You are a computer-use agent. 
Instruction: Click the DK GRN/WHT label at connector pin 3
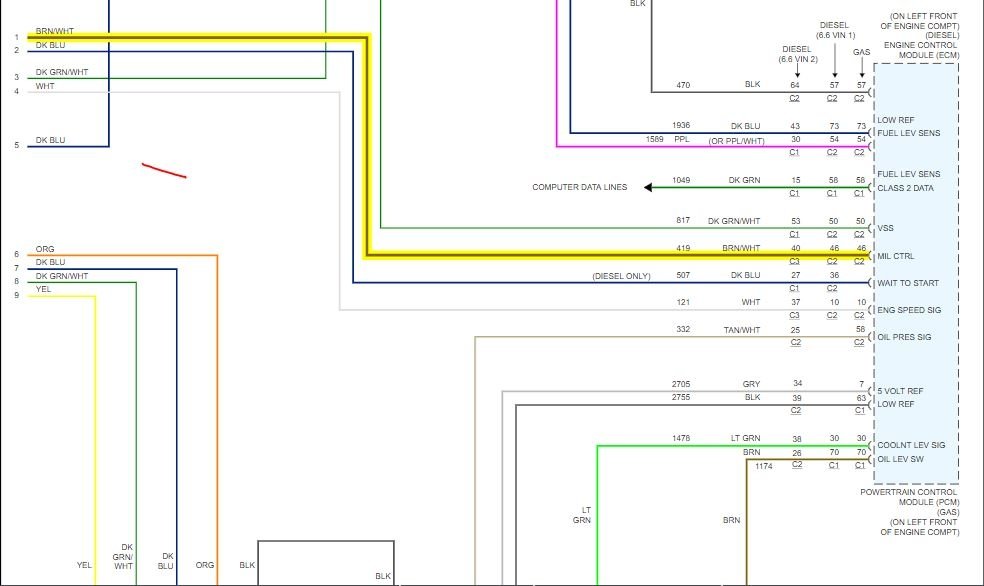[x=62, y=72]
